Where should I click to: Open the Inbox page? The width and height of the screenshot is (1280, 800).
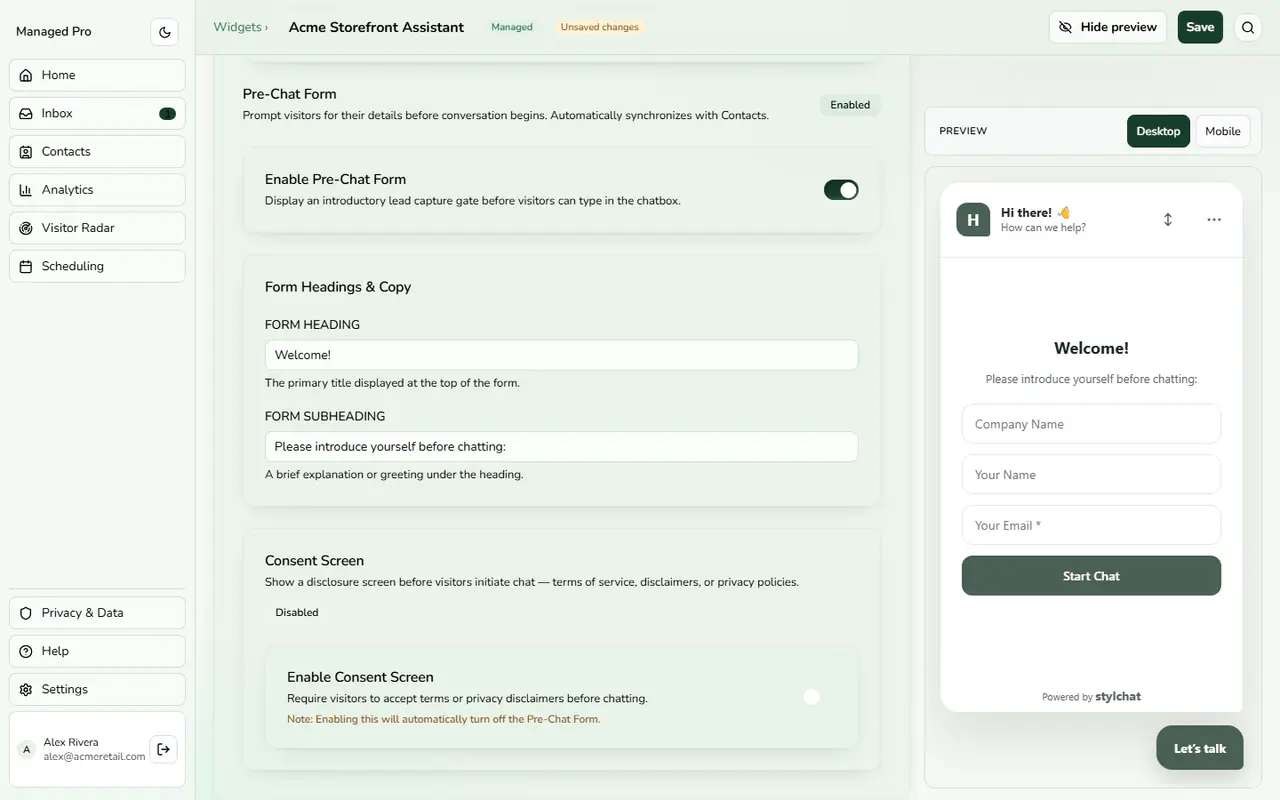97,113
